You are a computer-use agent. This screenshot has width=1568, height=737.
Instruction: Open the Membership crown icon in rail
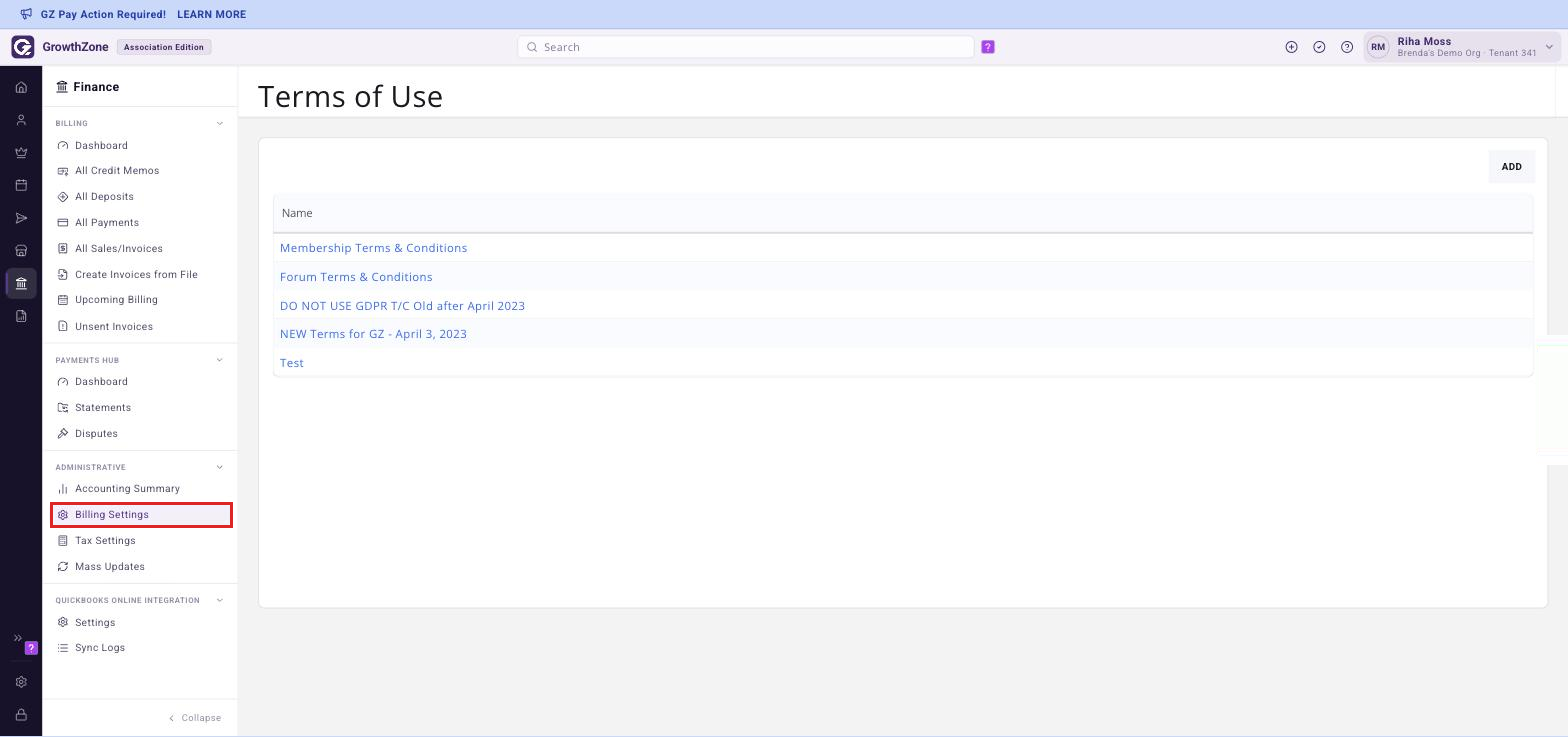coord(21,153)
